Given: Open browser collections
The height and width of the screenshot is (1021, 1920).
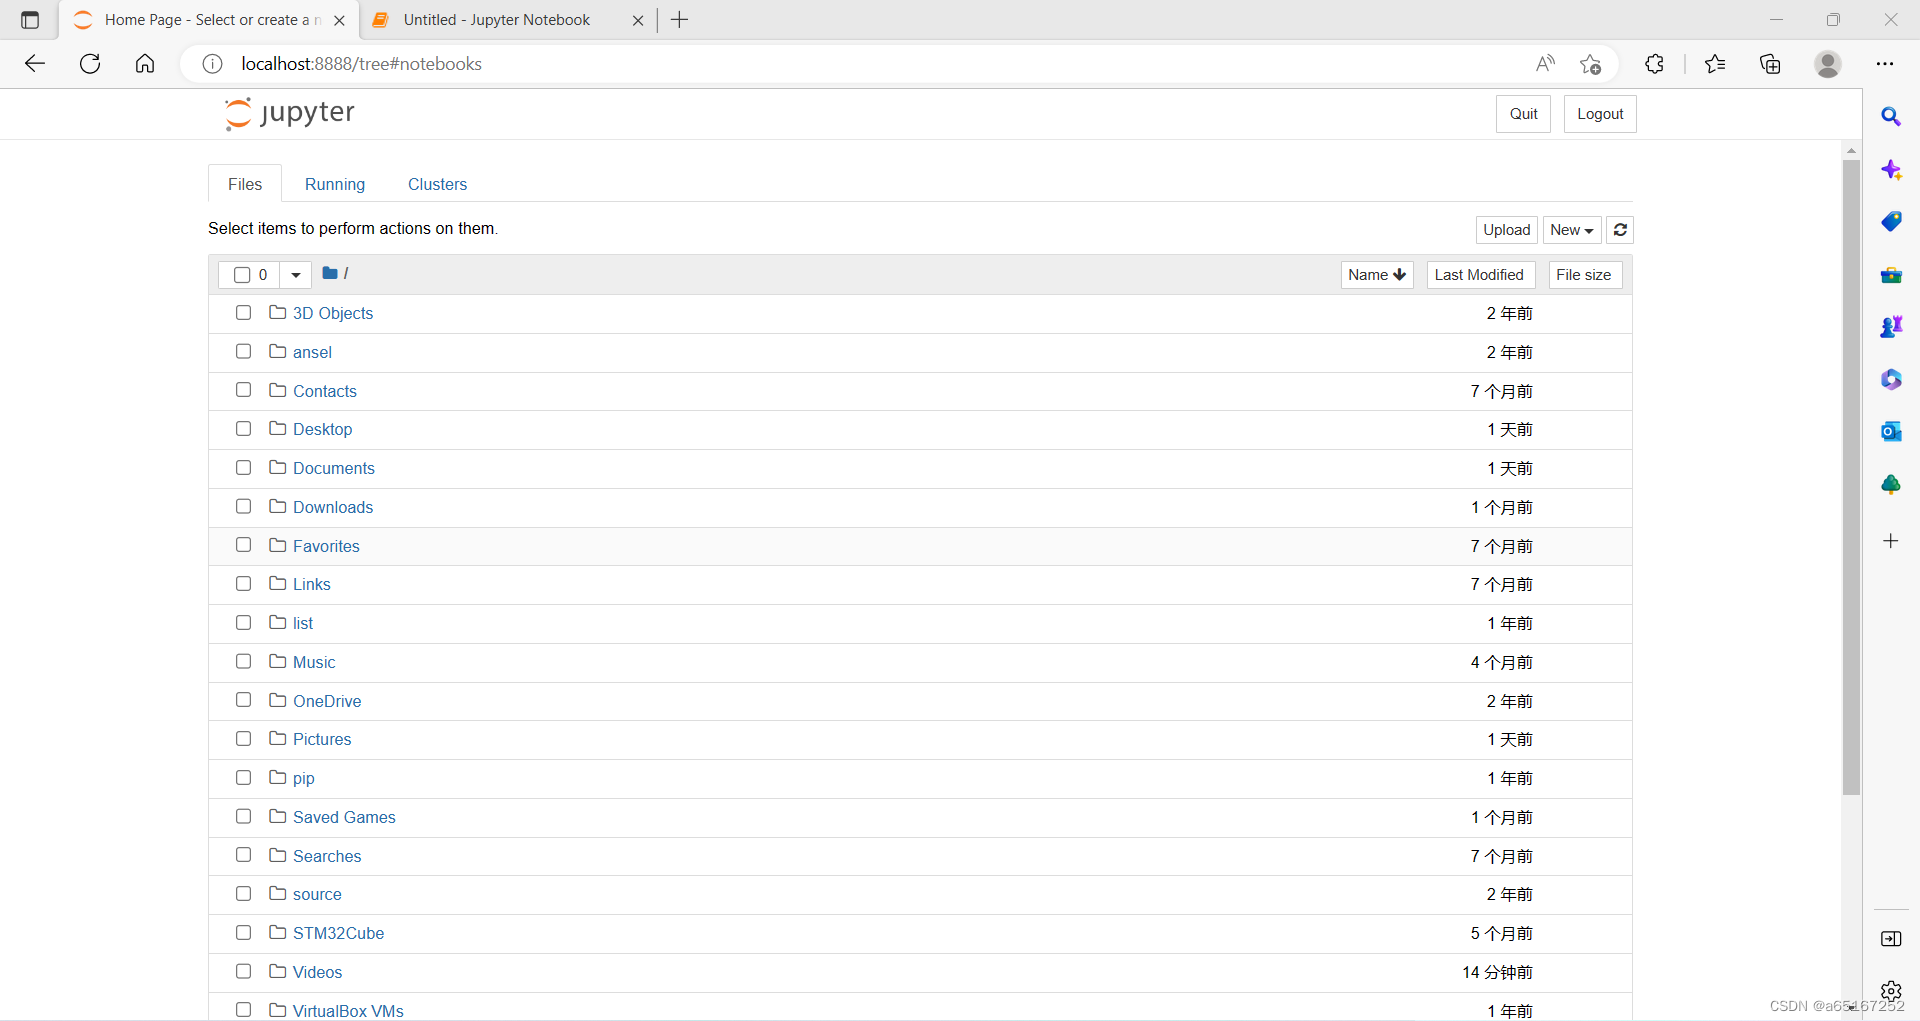Looking at the screenshot, I should coord(1770,64).
